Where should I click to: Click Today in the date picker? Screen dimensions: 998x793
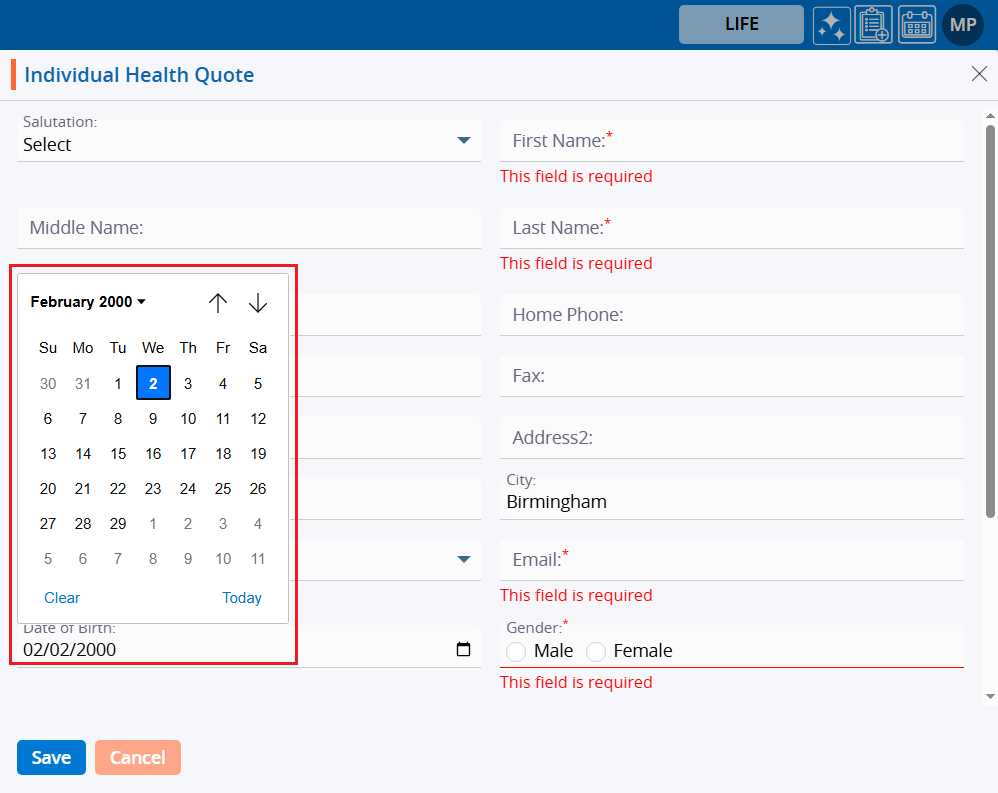point(242,598)
